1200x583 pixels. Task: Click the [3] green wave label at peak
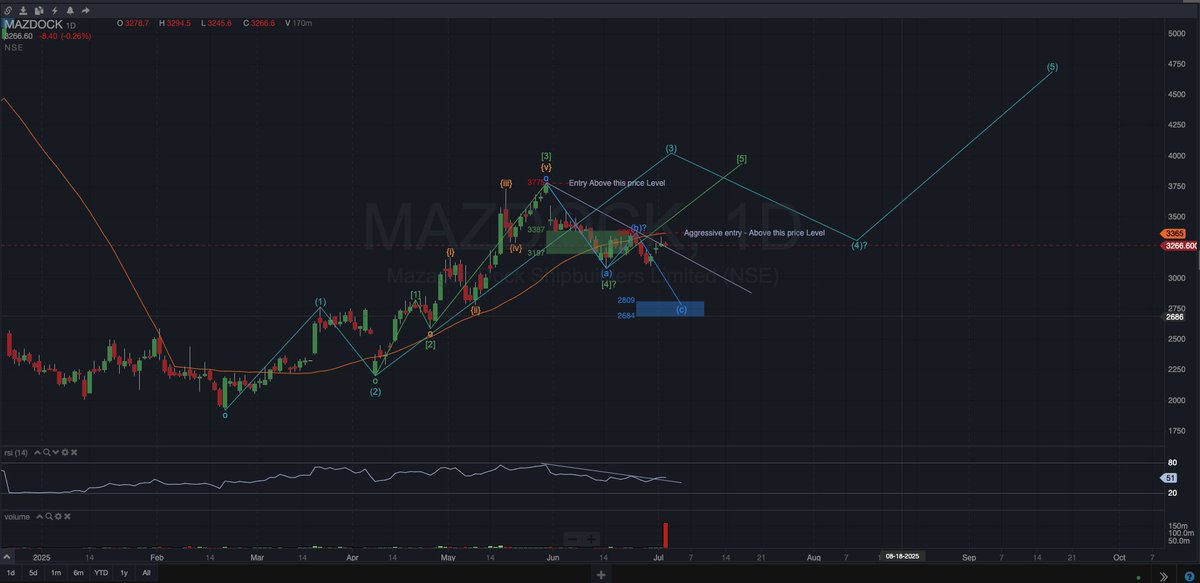click(545, 156)
